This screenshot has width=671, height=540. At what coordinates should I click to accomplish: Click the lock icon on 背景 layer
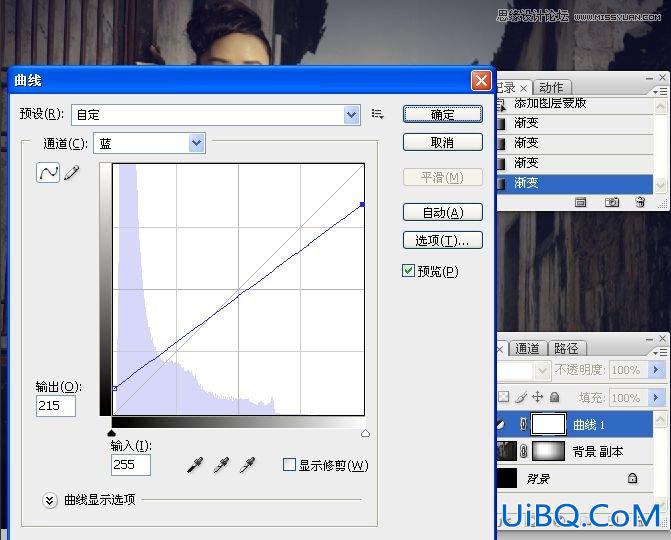[632, 478]
